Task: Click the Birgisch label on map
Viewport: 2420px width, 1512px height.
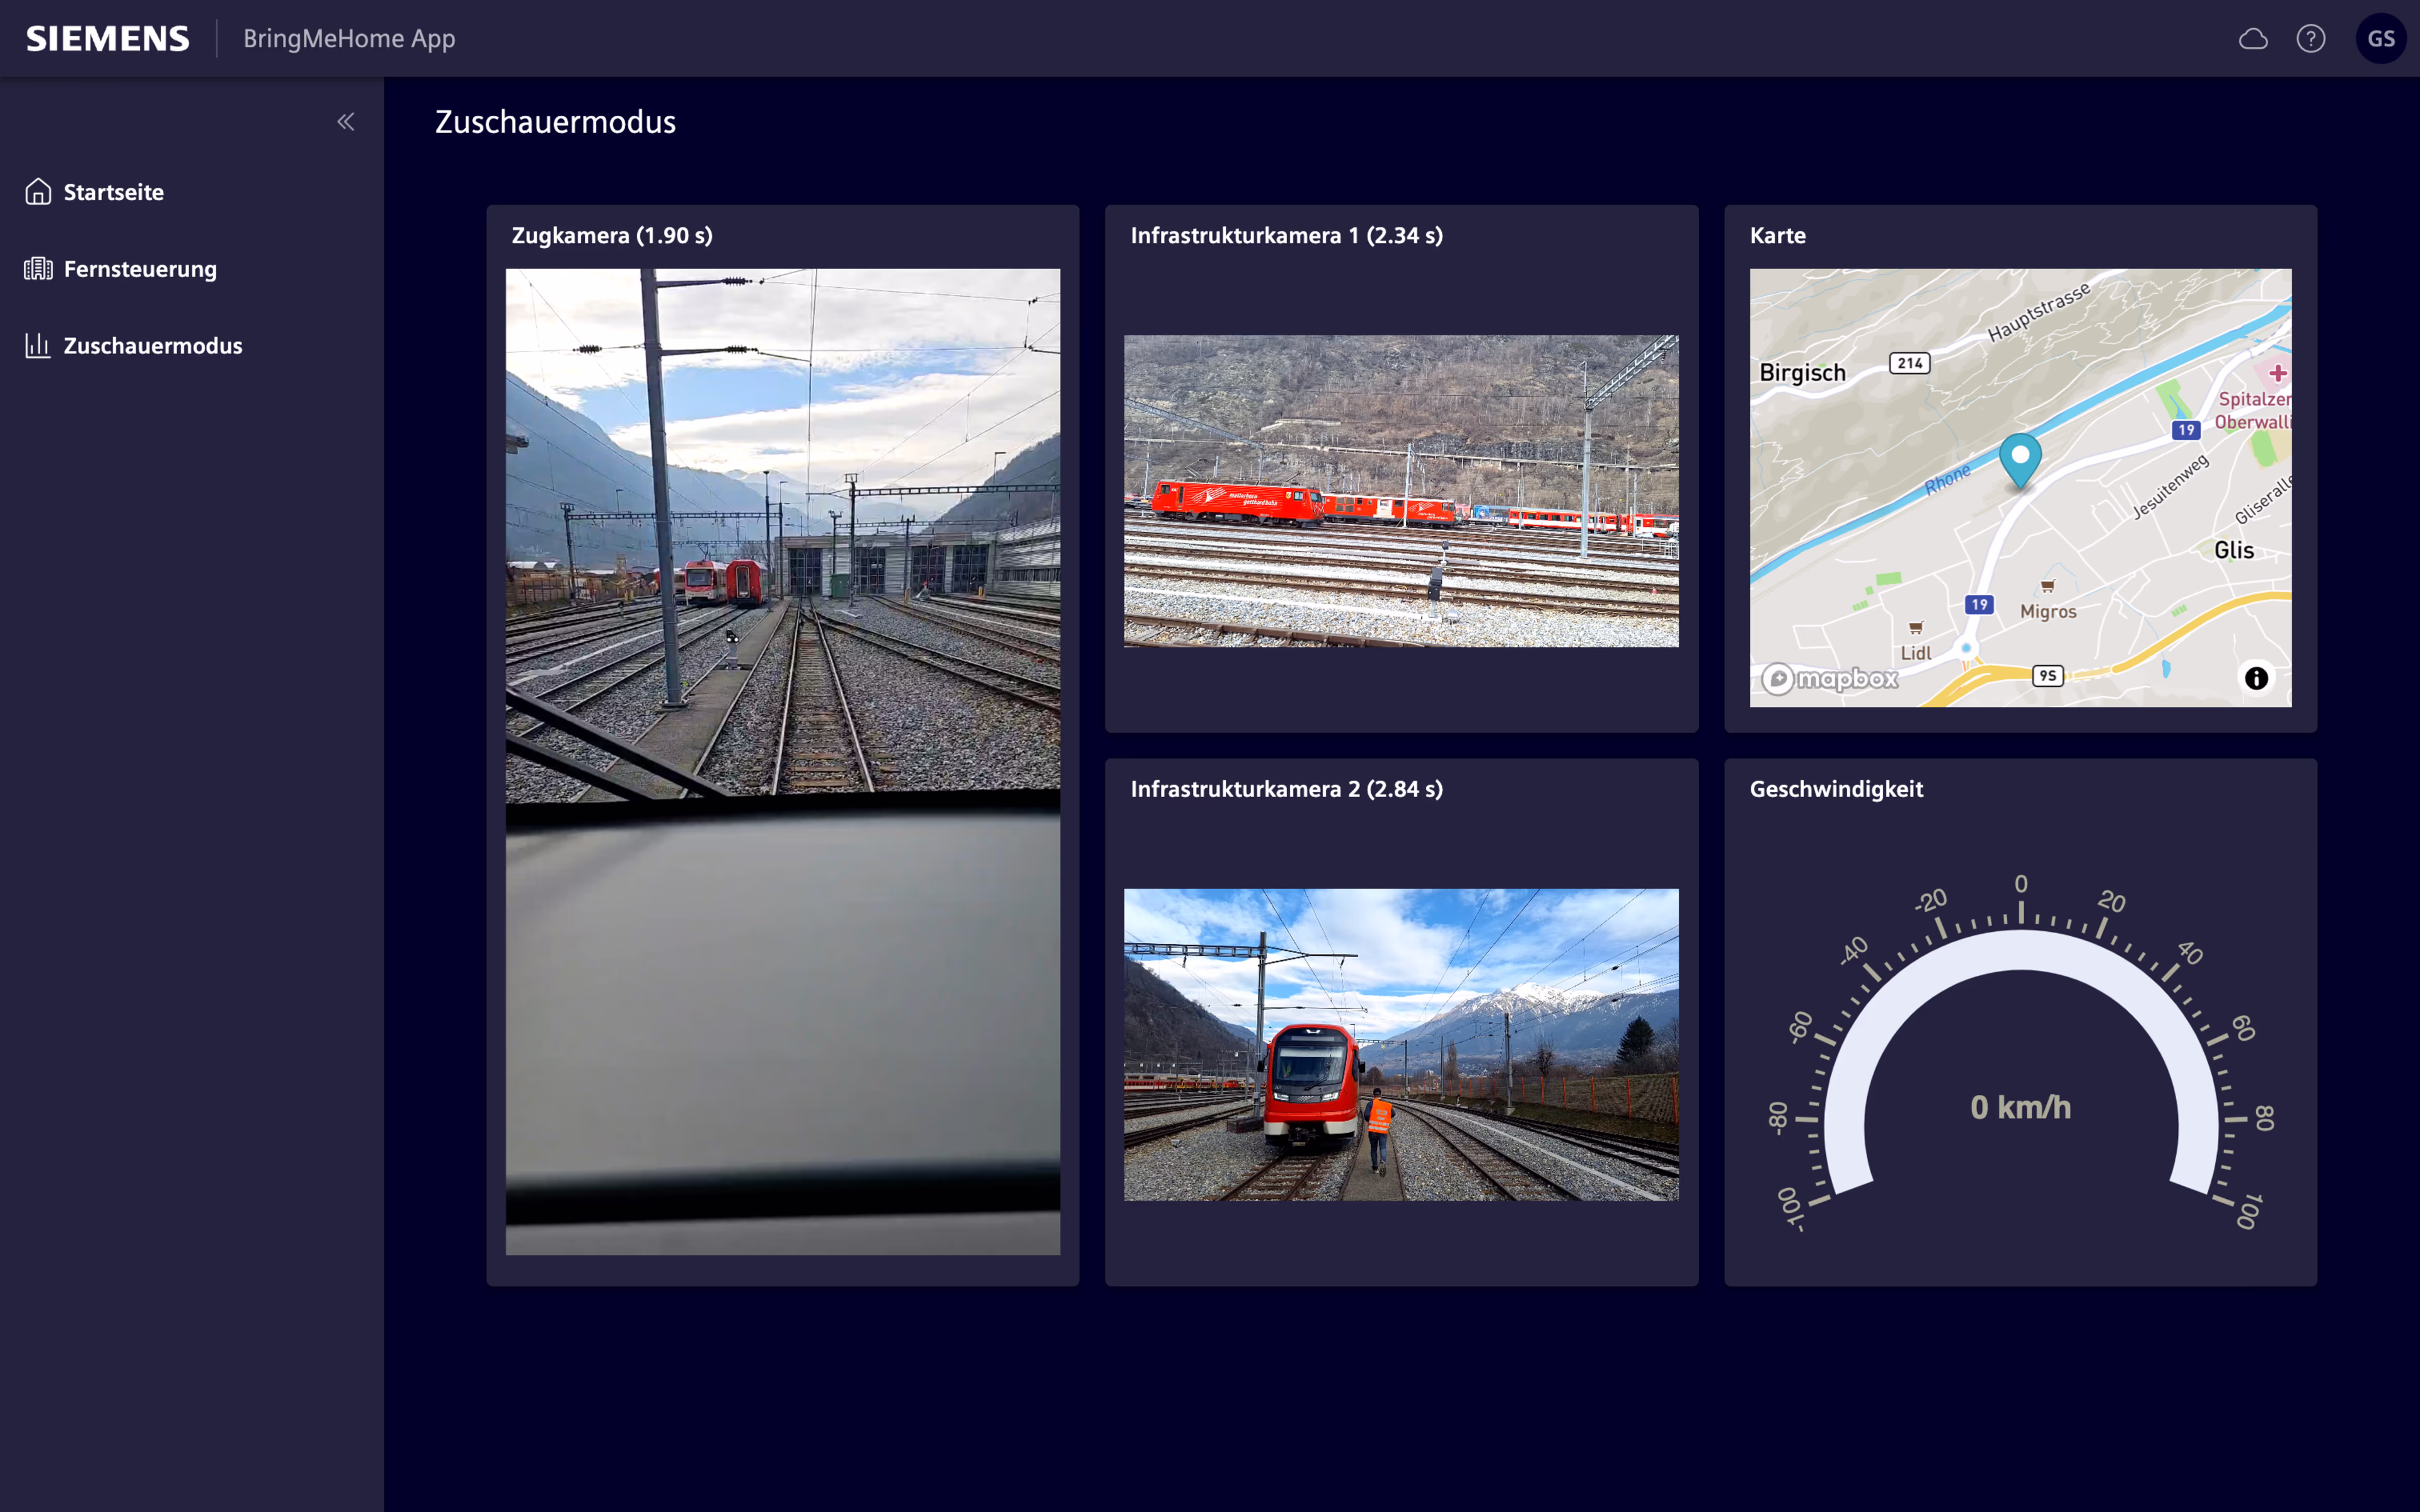Action: pyautogui.click(x=1802, y=373)
